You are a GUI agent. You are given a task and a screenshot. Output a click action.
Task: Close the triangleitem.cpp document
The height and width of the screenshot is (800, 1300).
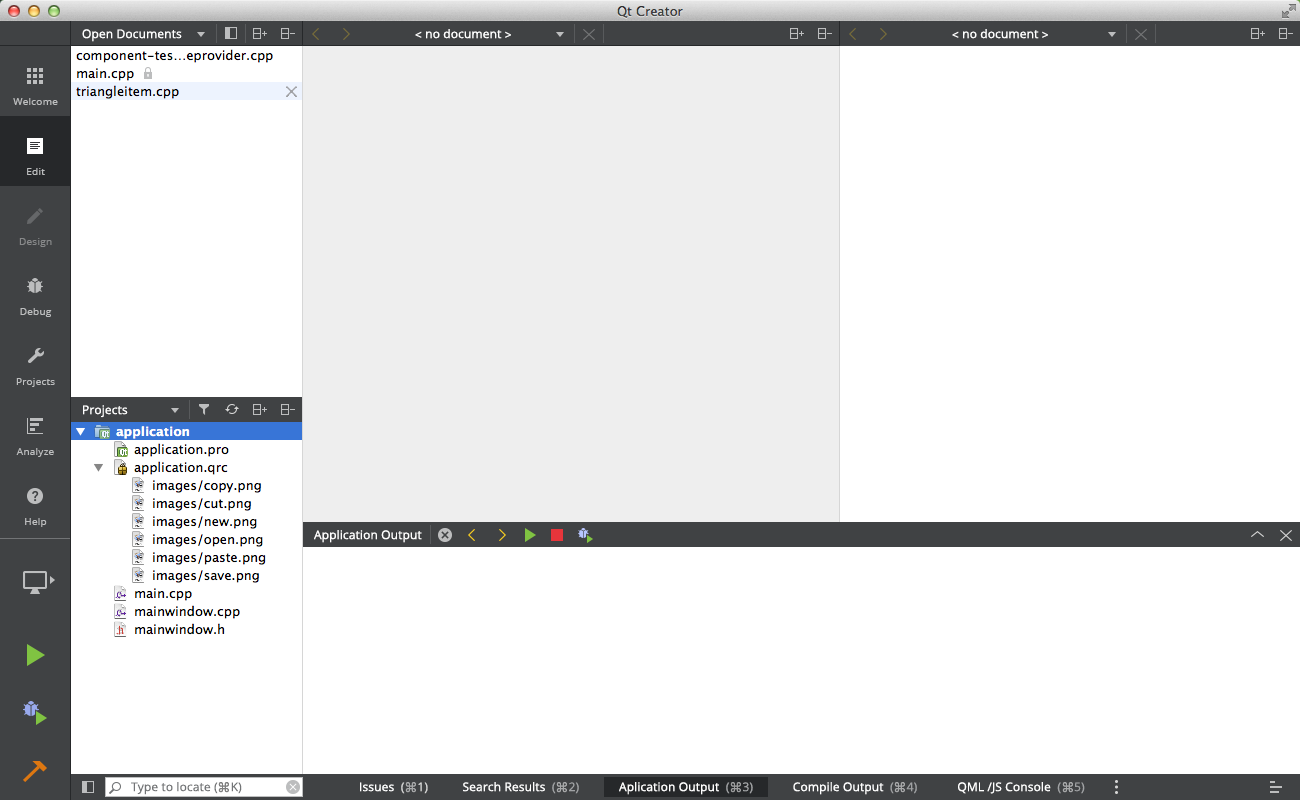291,92
